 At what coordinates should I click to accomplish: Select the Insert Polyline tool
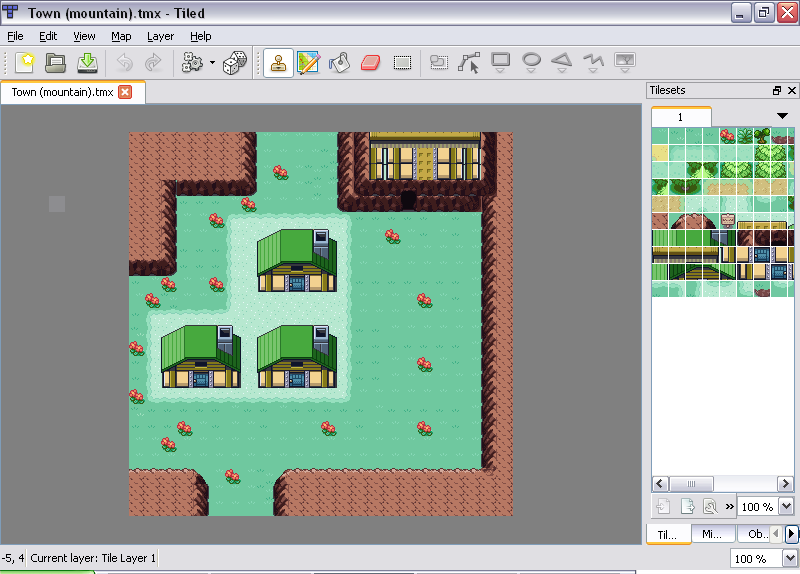coord(593,63)
